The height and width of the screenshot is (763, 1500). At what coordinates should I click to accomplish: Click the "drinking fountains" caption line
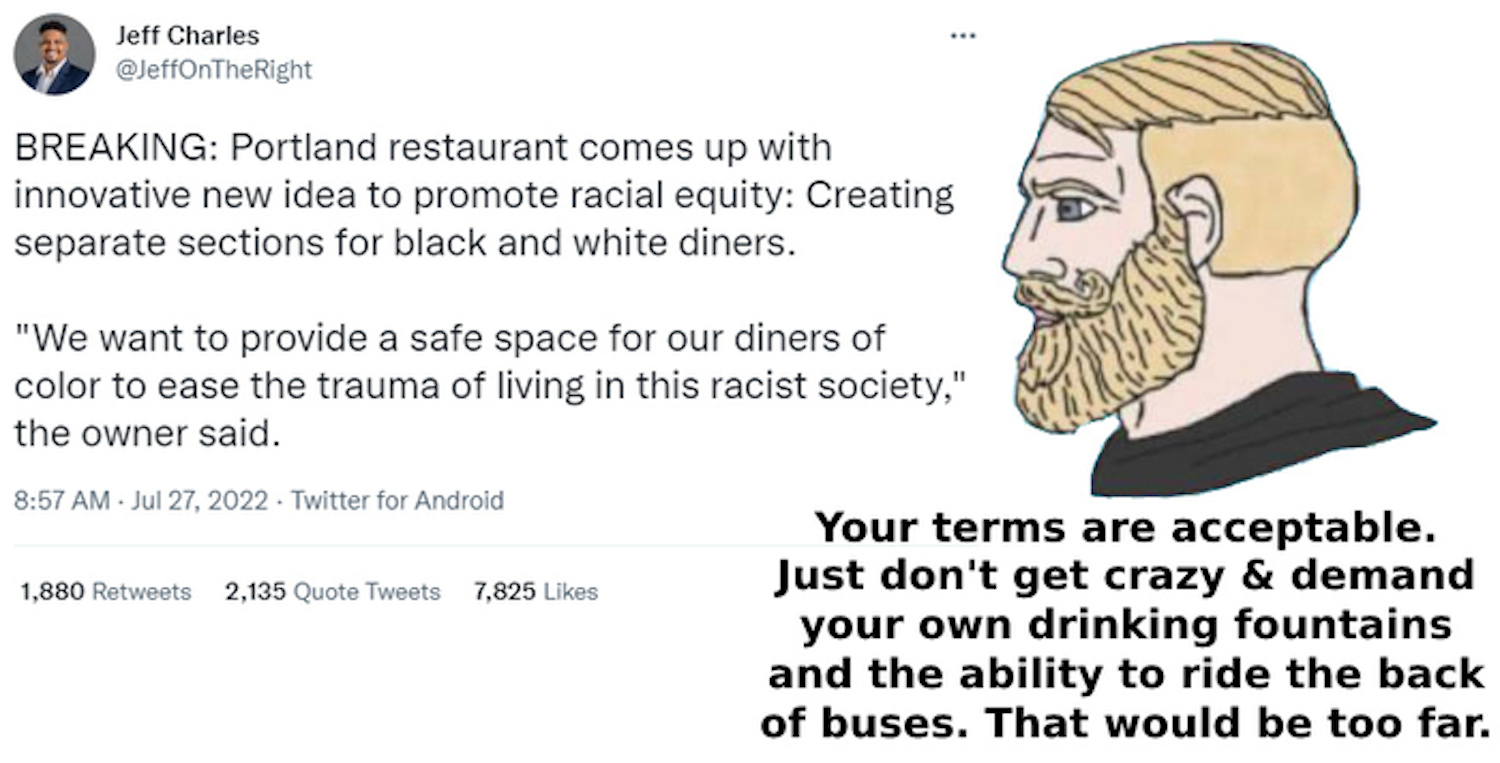tap(1125, 624)
